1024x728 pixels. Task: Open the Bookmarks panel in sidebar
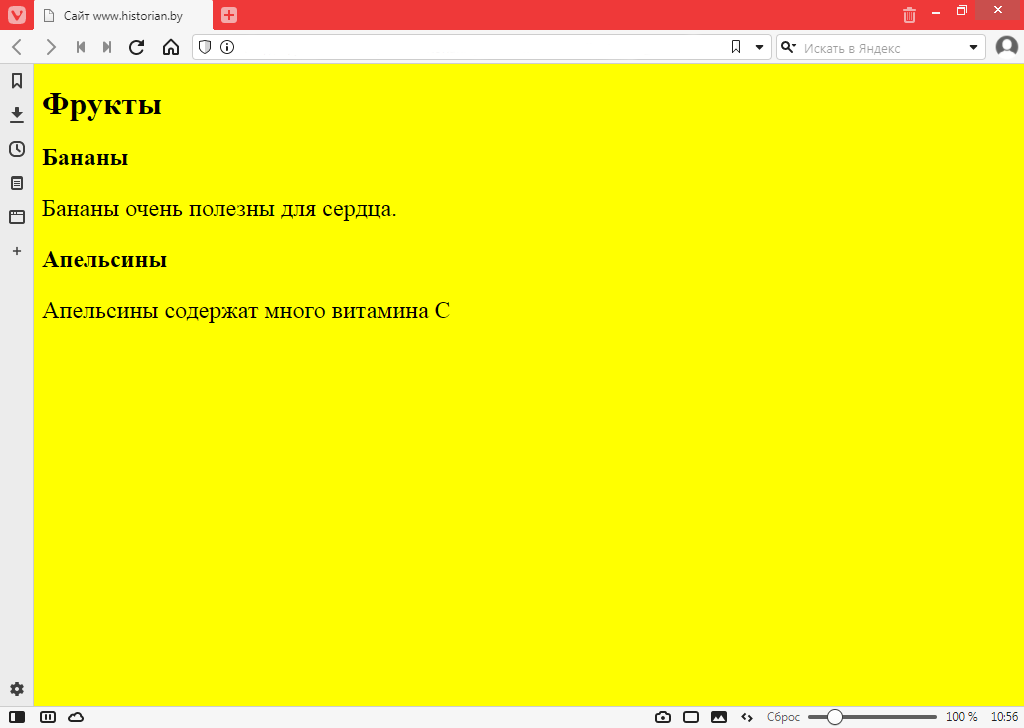tap(17, 81)
